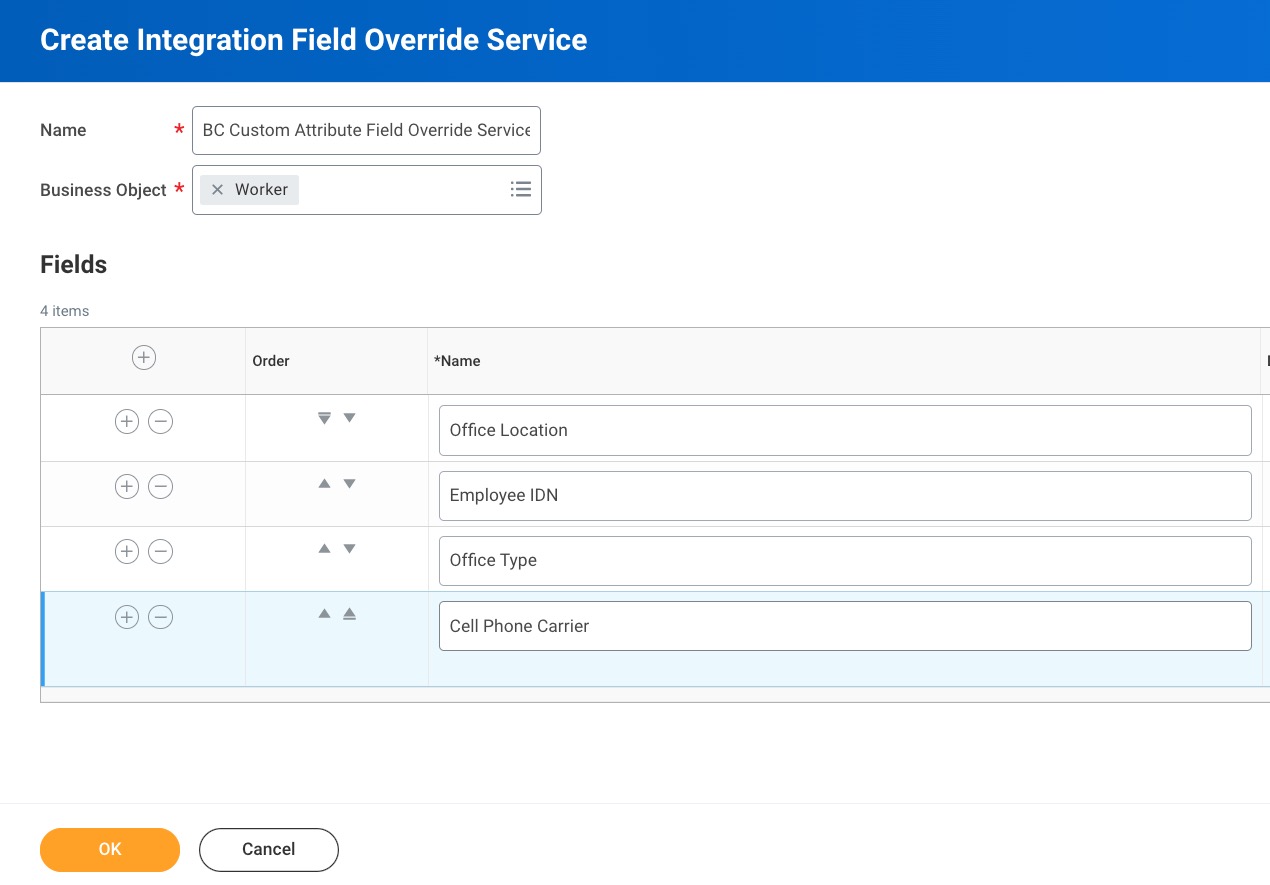
Task: Cancel the override service creation
Action: coord(268,849)
